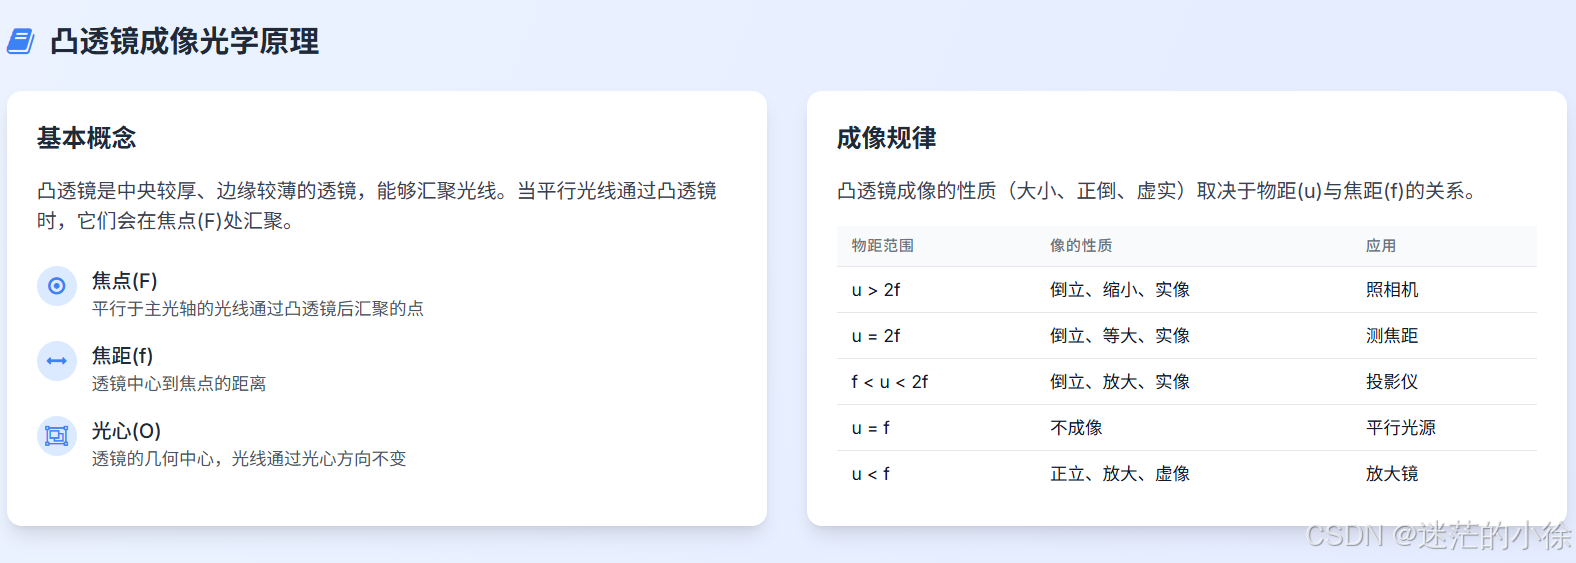Click the application cell 照相机
The image size is (1576, 563).
(1392, 290)
